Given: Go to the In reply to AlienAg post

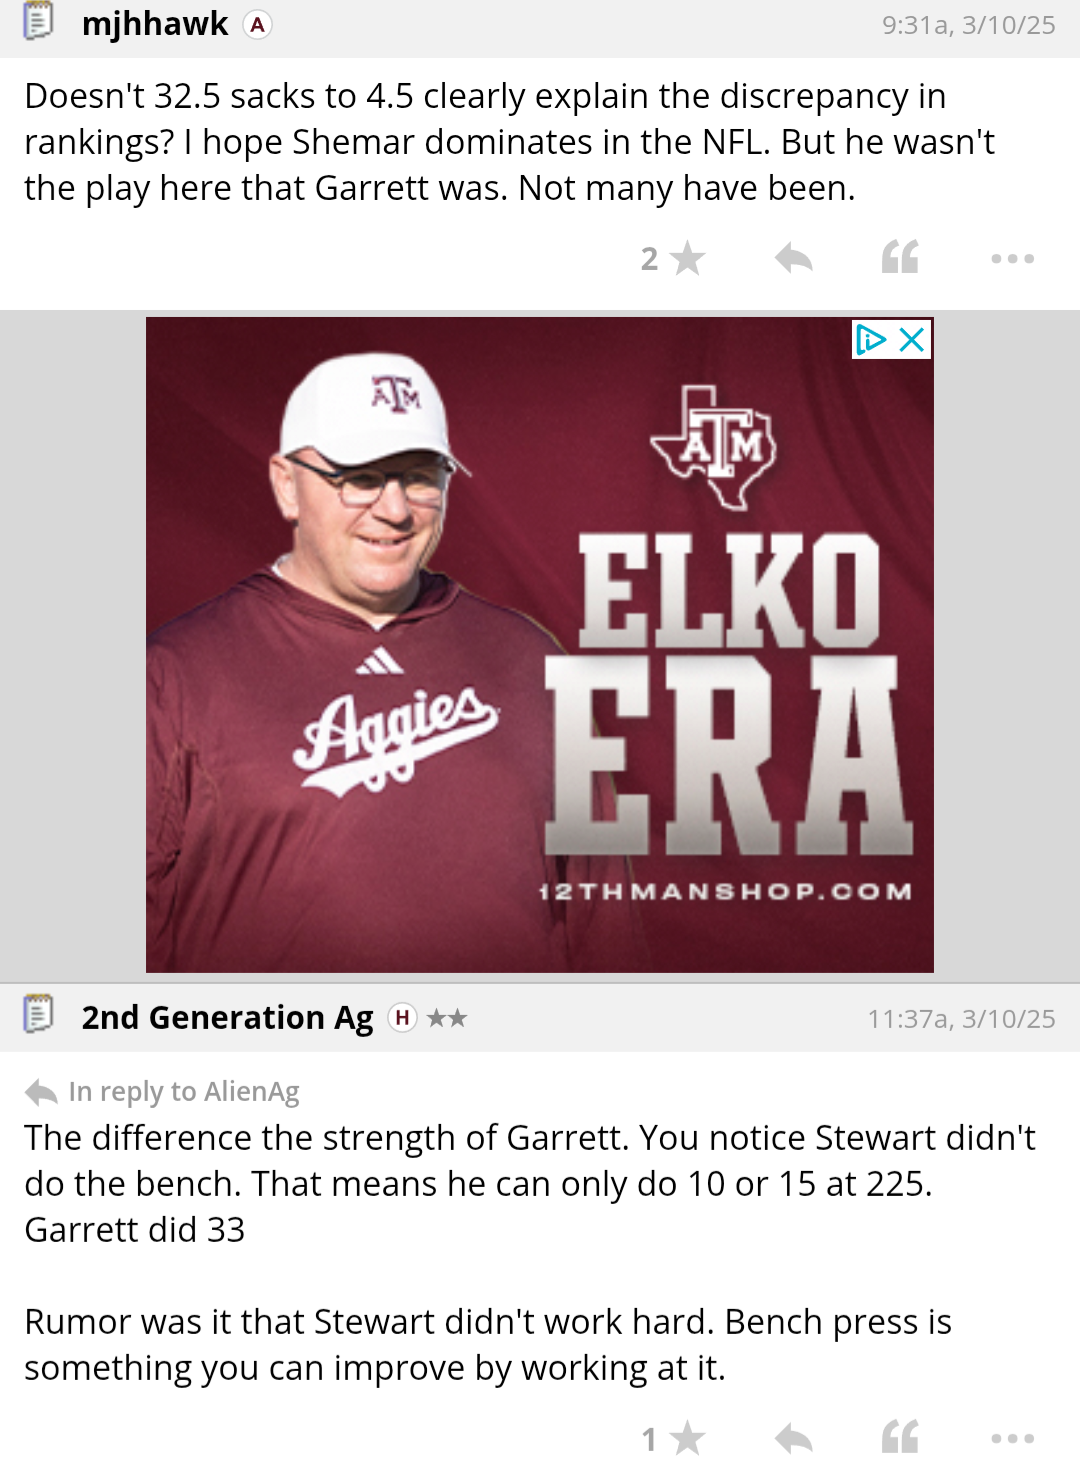Looking at the screenshot, I should pyautogui.click(x=162, y=1092).
